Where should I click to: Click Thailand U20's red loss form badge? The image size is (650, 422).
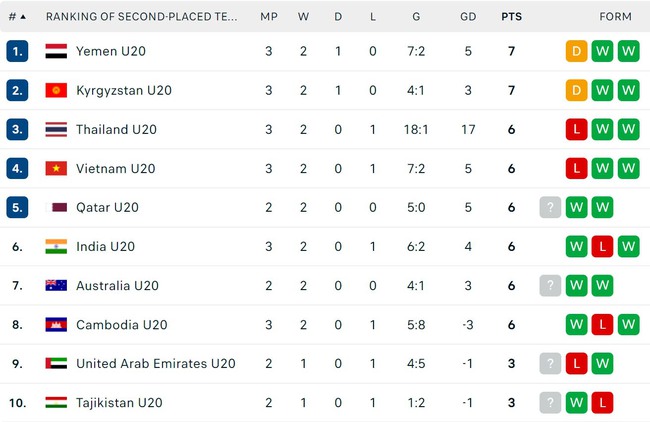coord(577,129)
